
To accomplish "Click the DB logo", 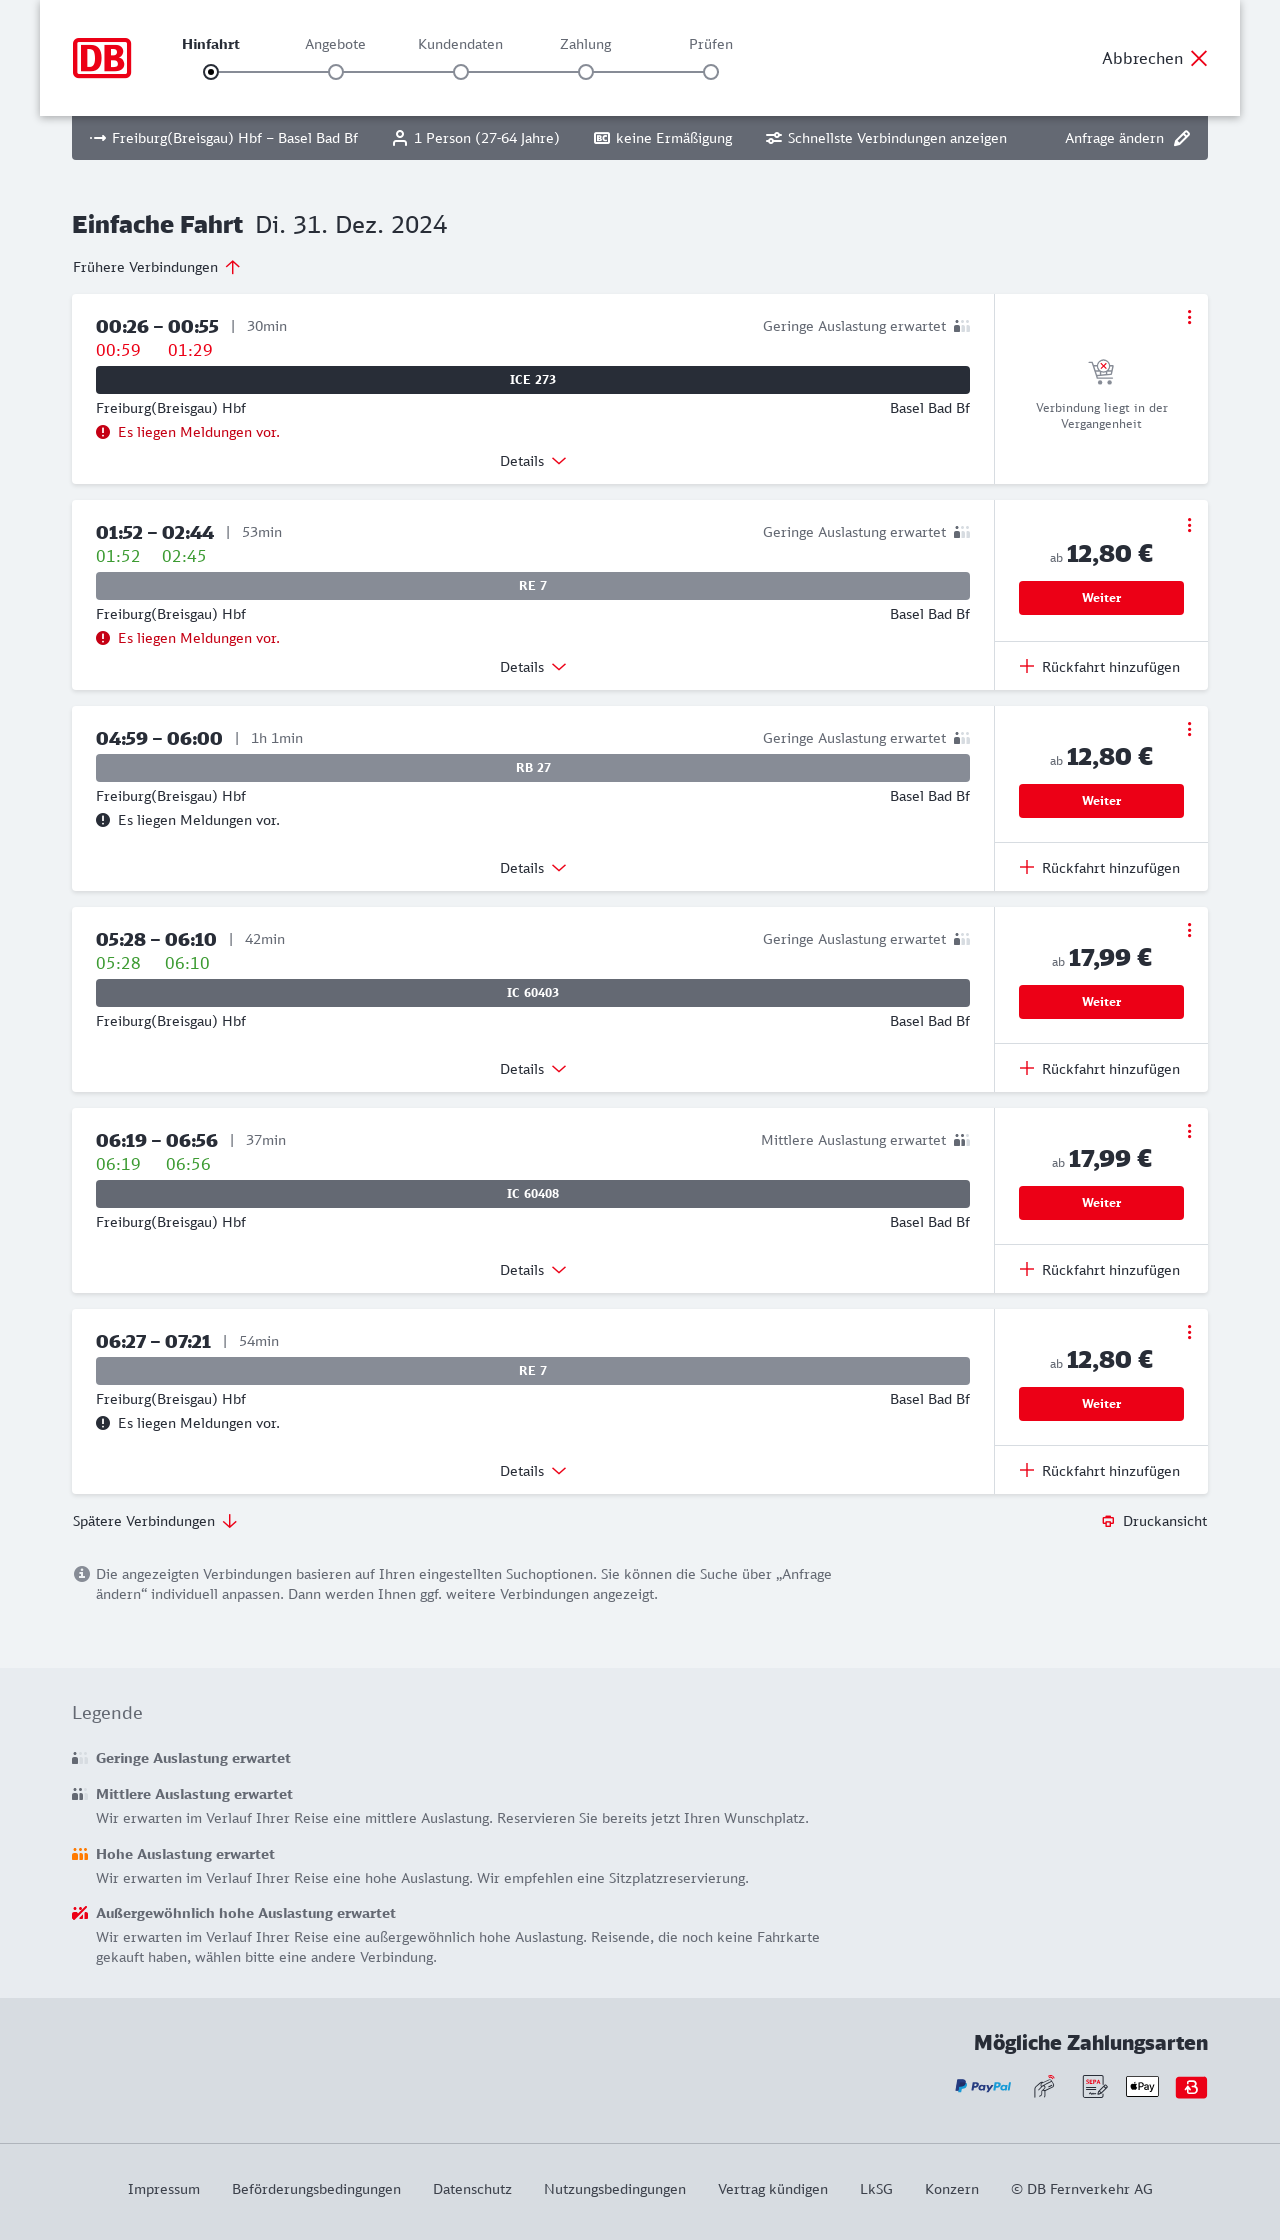I will [x=102, y=58].
